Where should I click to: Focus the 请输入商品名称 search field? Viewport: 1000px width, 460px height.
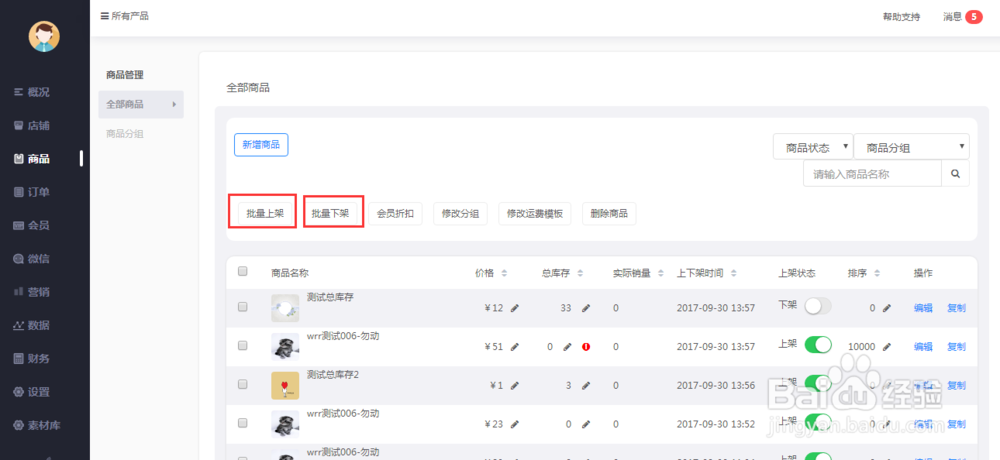pos(872,174)
